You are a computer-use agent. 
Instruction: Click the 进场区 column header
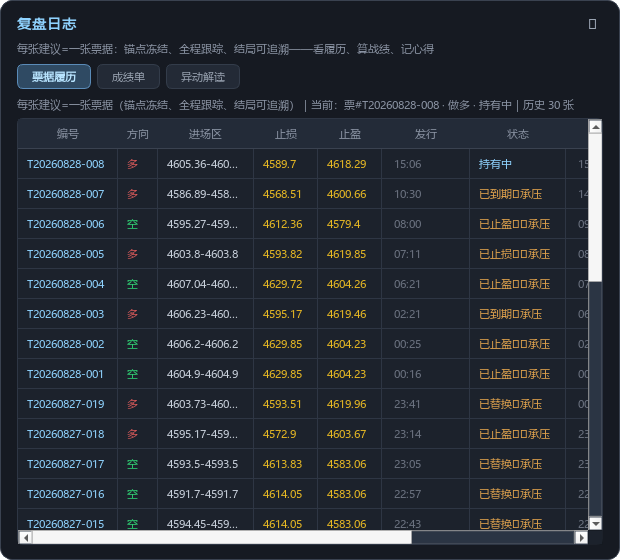tap(205, 134)
